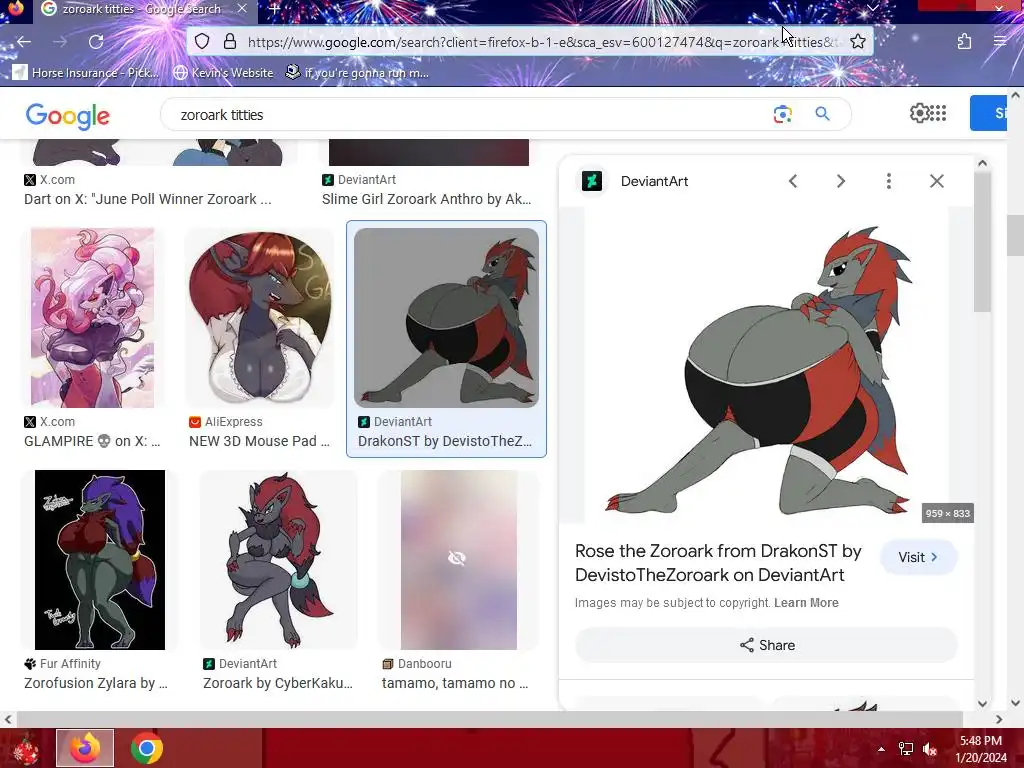This screenshot has width=1024, height=768.
Task: Bookmark this page with the star icon
Action: 858,42
